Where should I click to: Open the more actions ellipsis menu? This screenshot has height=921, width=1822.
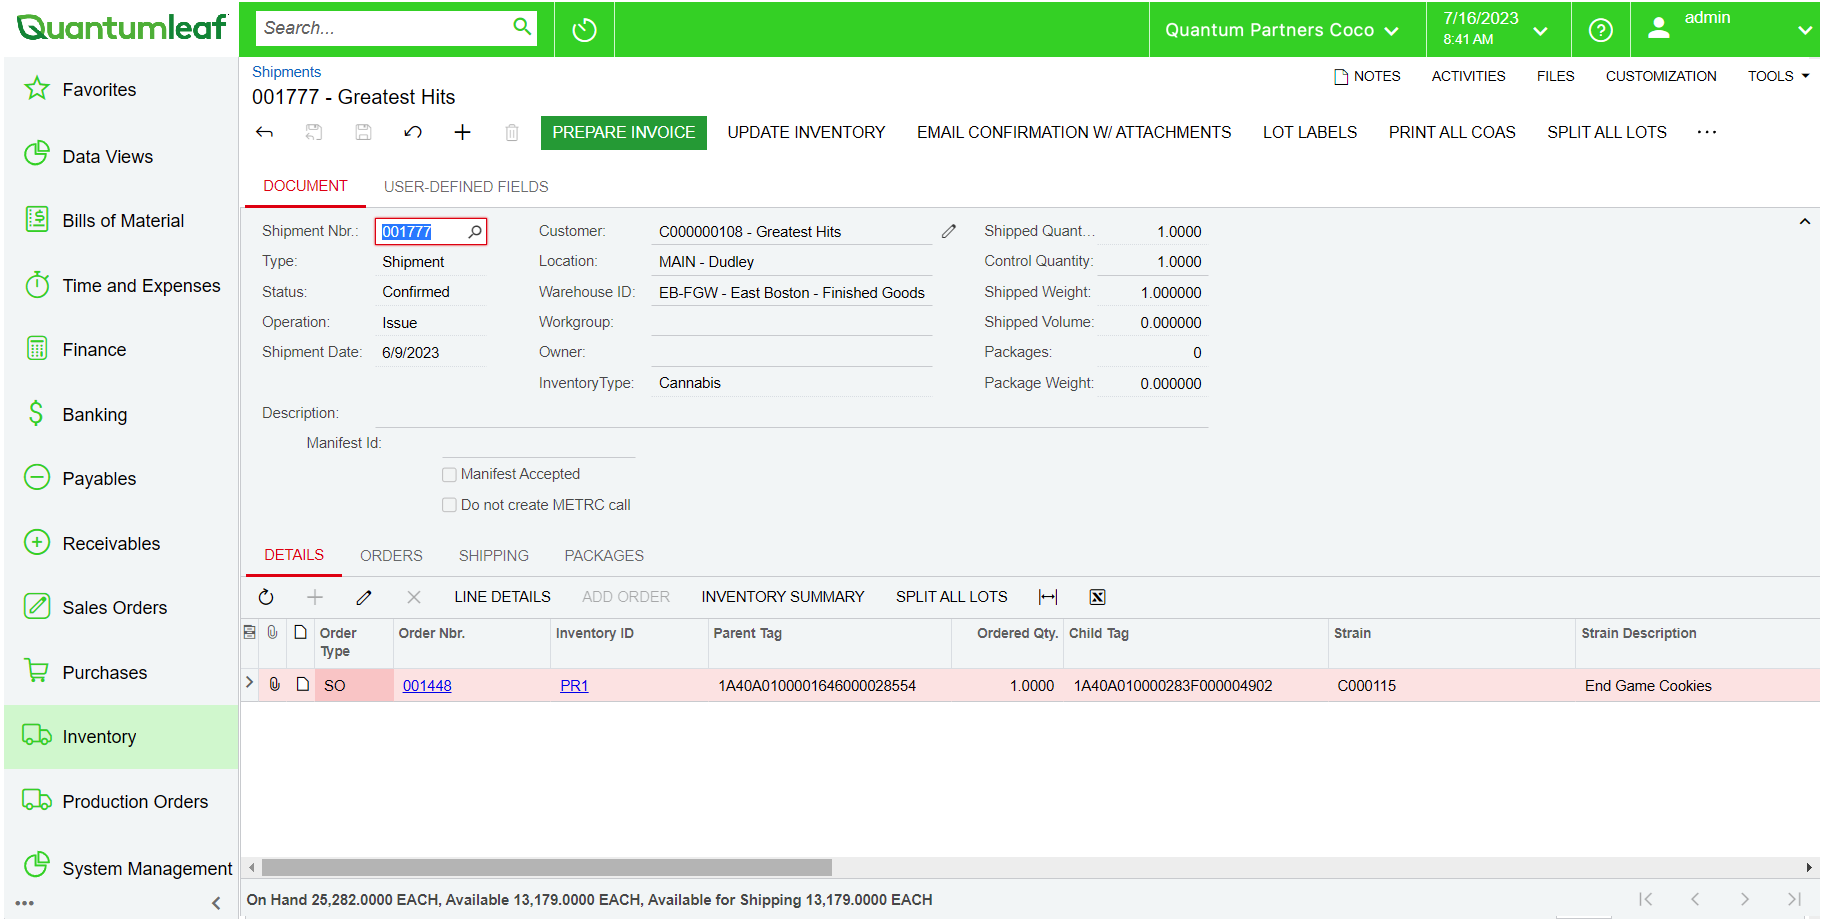1707,132
